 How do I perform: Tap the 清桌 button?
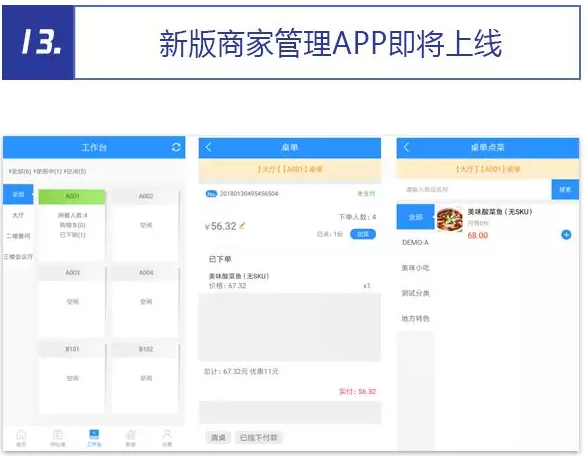click(x=218, y=438)
